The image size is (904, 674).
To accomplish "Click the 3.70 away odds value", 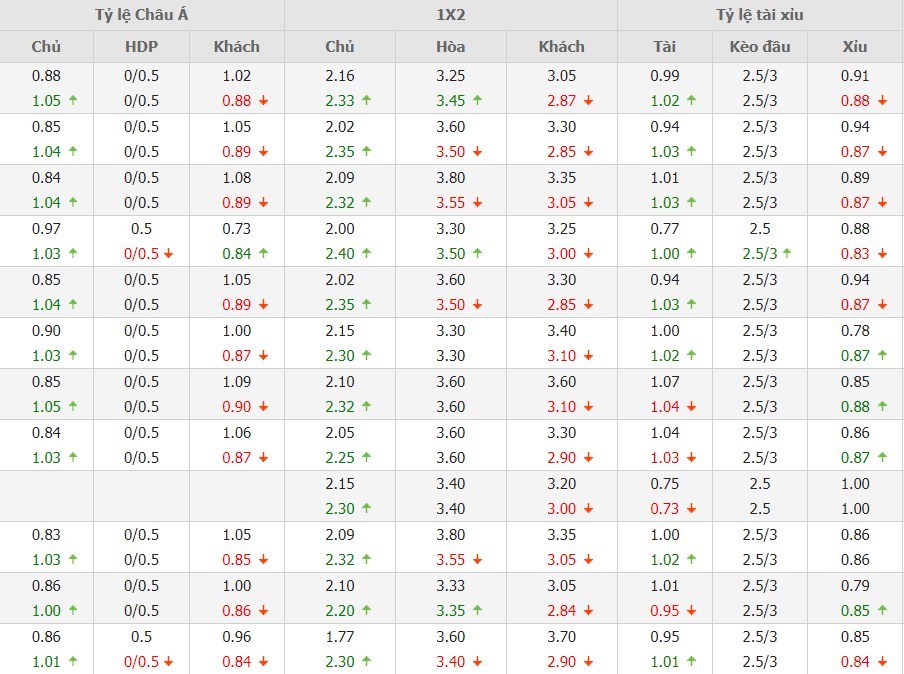I will 561,636.
